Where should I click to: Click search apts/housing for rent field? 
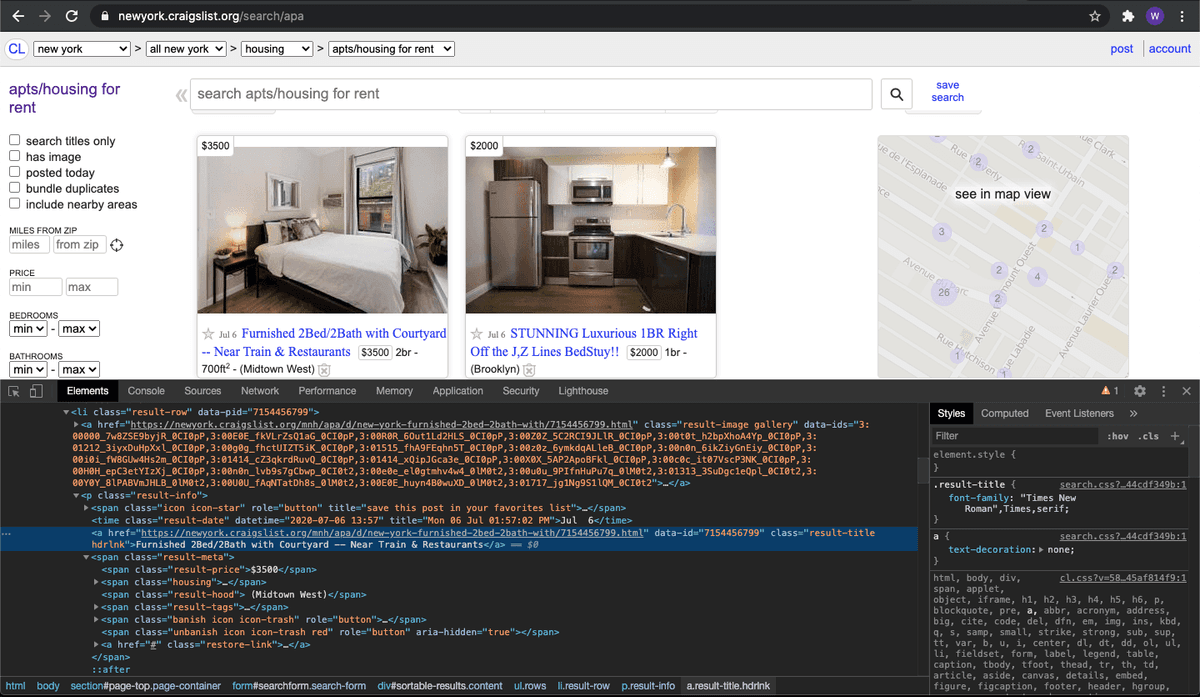pos(531,94)
